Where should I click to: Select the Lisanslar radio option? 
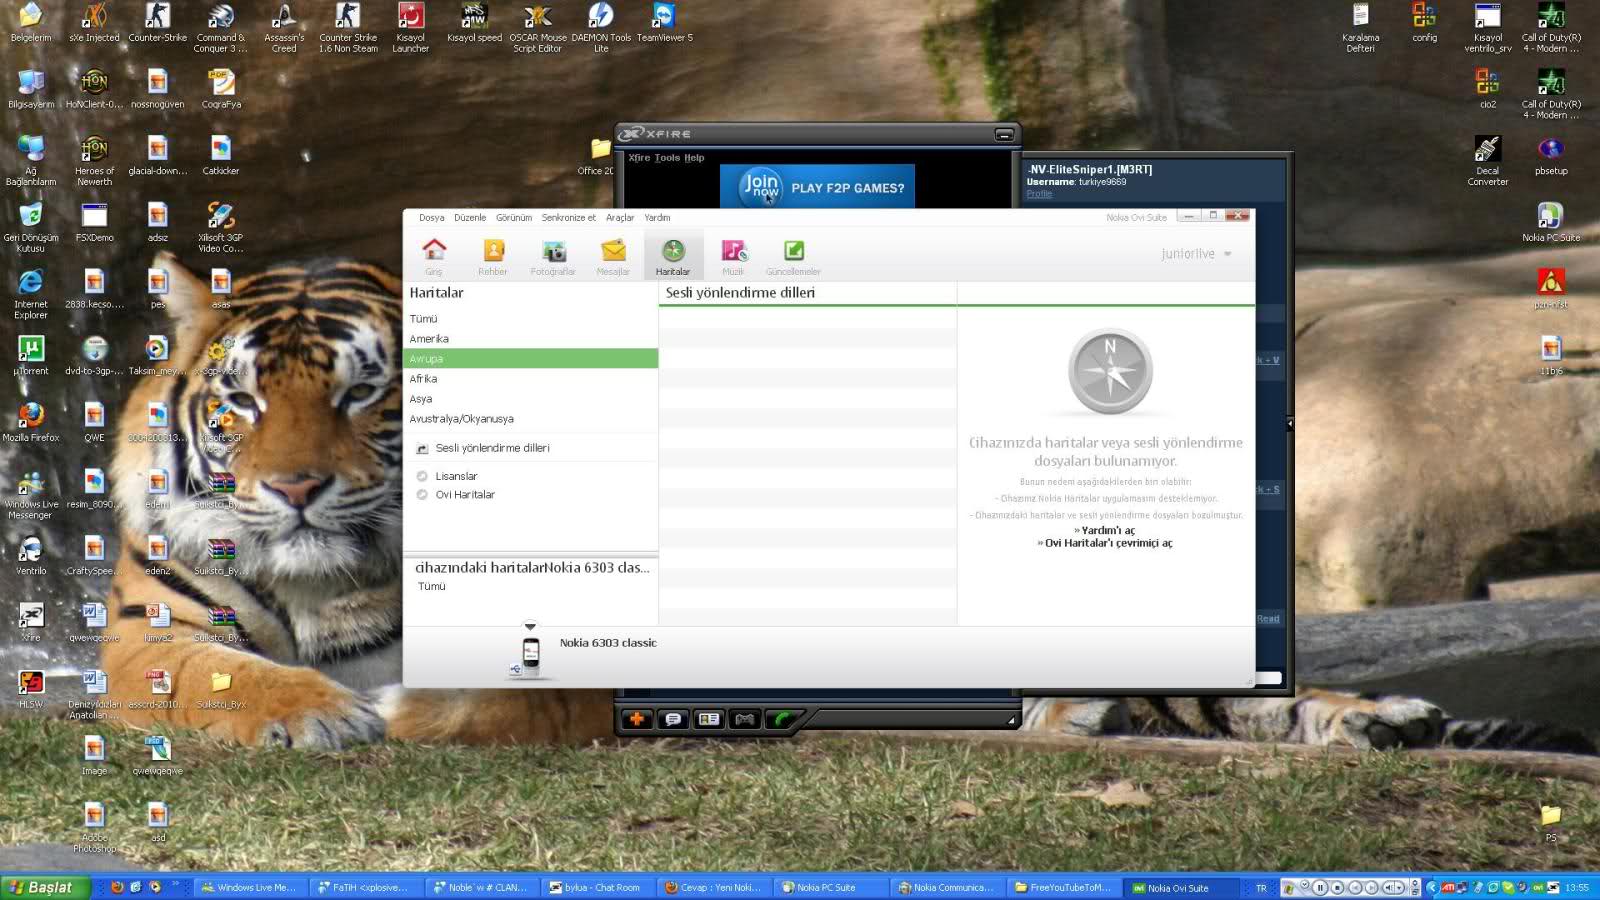point(422,477)
